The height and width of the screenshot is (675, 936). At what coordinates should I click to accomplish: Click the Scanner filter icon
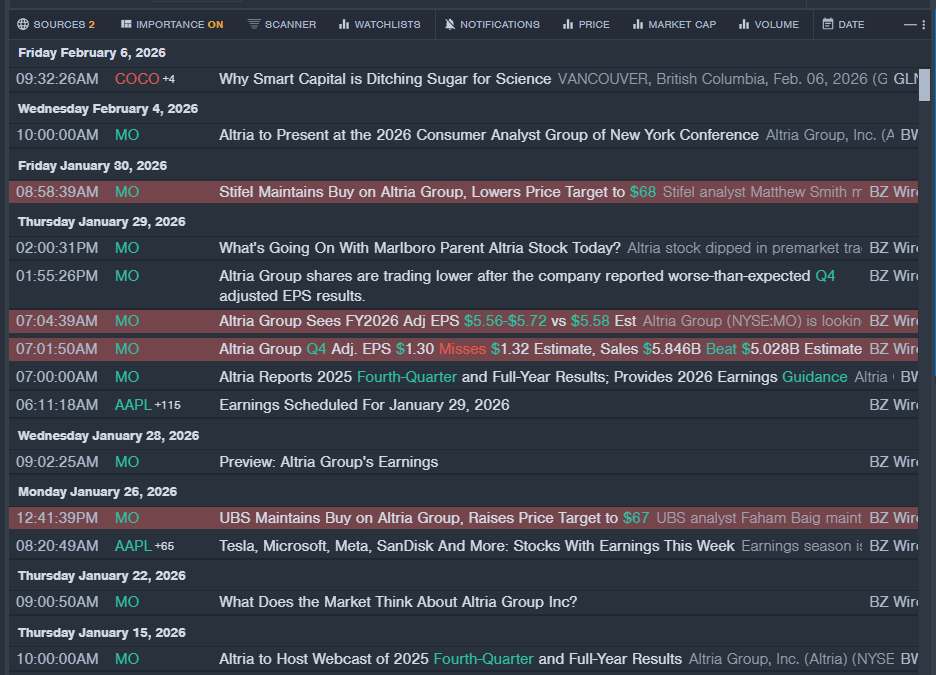coord(254,24)
